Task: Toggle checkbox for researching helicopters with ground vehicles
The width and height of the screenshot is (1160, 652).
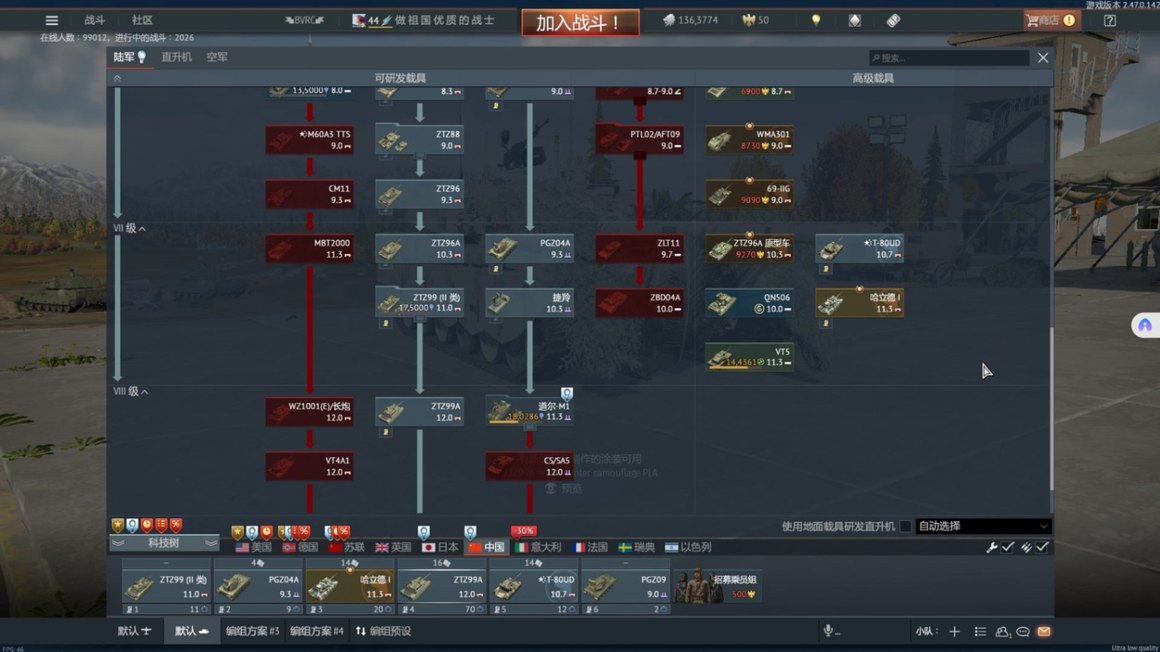Action: 906,527
